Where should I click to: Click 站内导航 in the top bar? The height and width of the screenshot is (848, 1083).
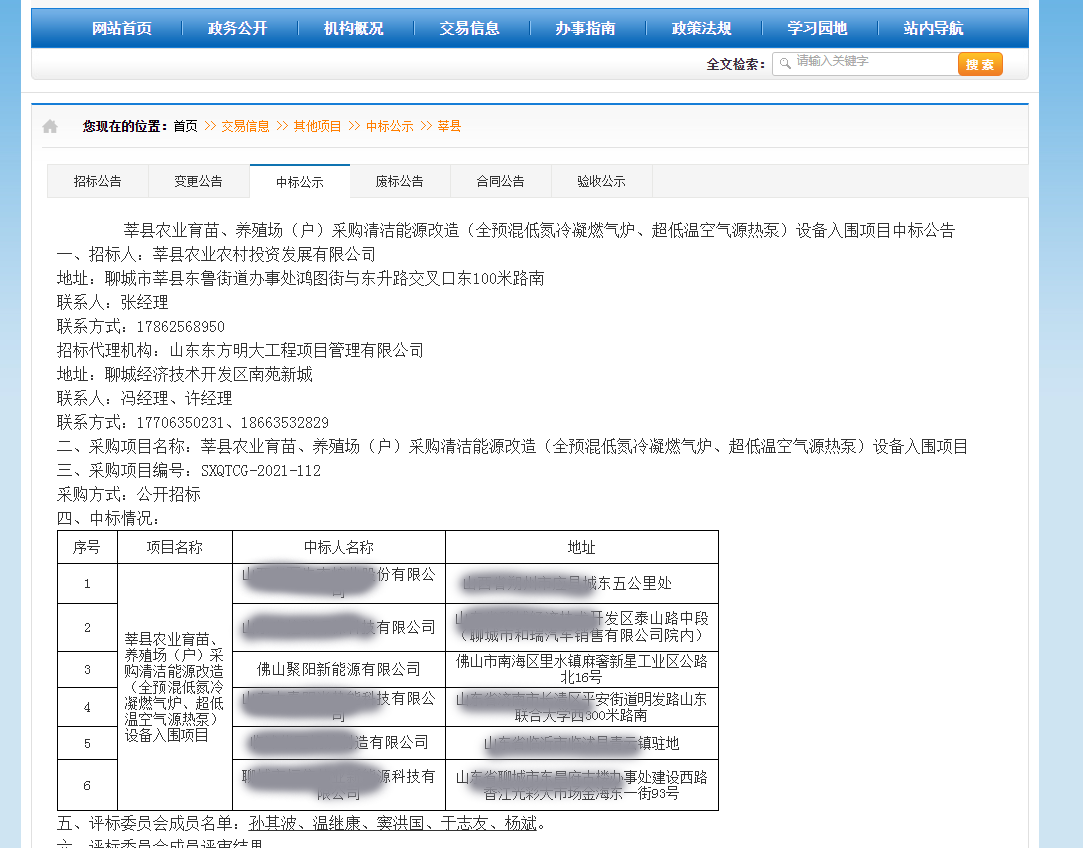pyautogui.click(x=934, y=28)
